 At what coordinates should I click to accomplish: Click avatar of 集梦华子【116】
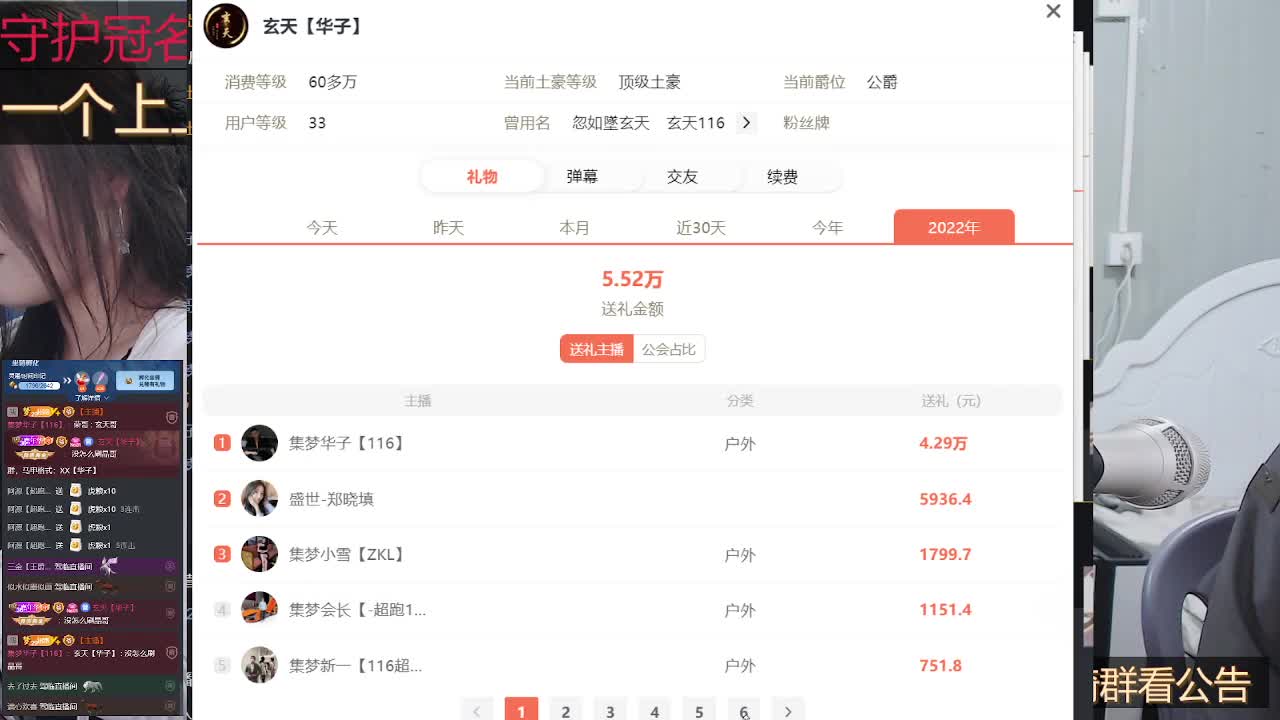259,443
